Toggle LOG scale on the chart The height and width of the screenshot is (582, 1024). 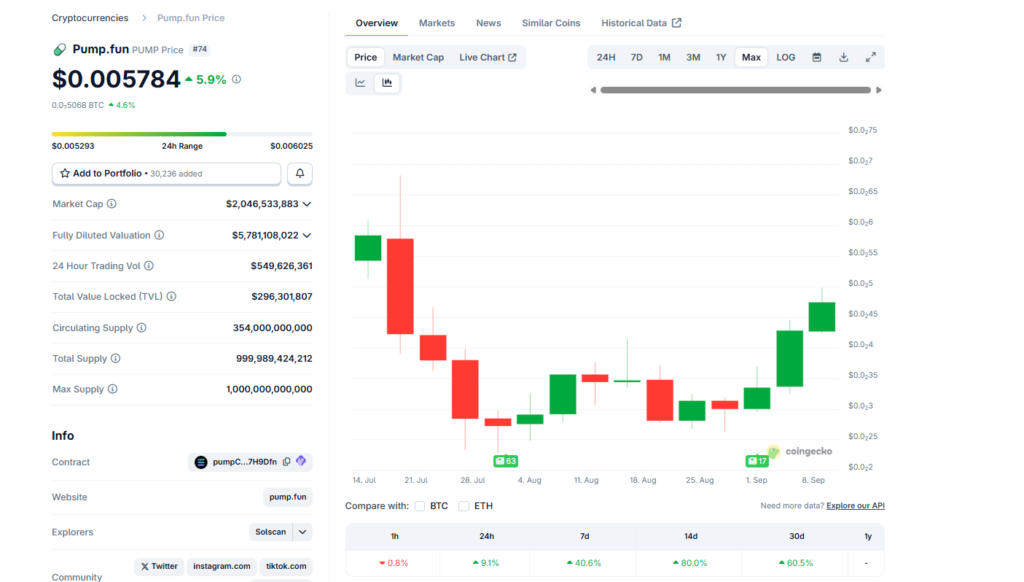pyautogui.click(x=785, y=57)
